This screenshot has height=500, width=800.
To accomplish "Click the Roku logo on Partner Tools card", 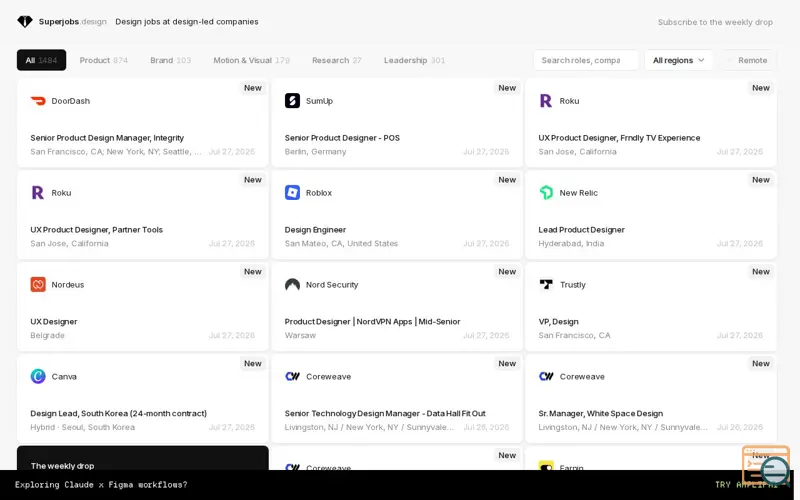I will (x=38, y=193).
